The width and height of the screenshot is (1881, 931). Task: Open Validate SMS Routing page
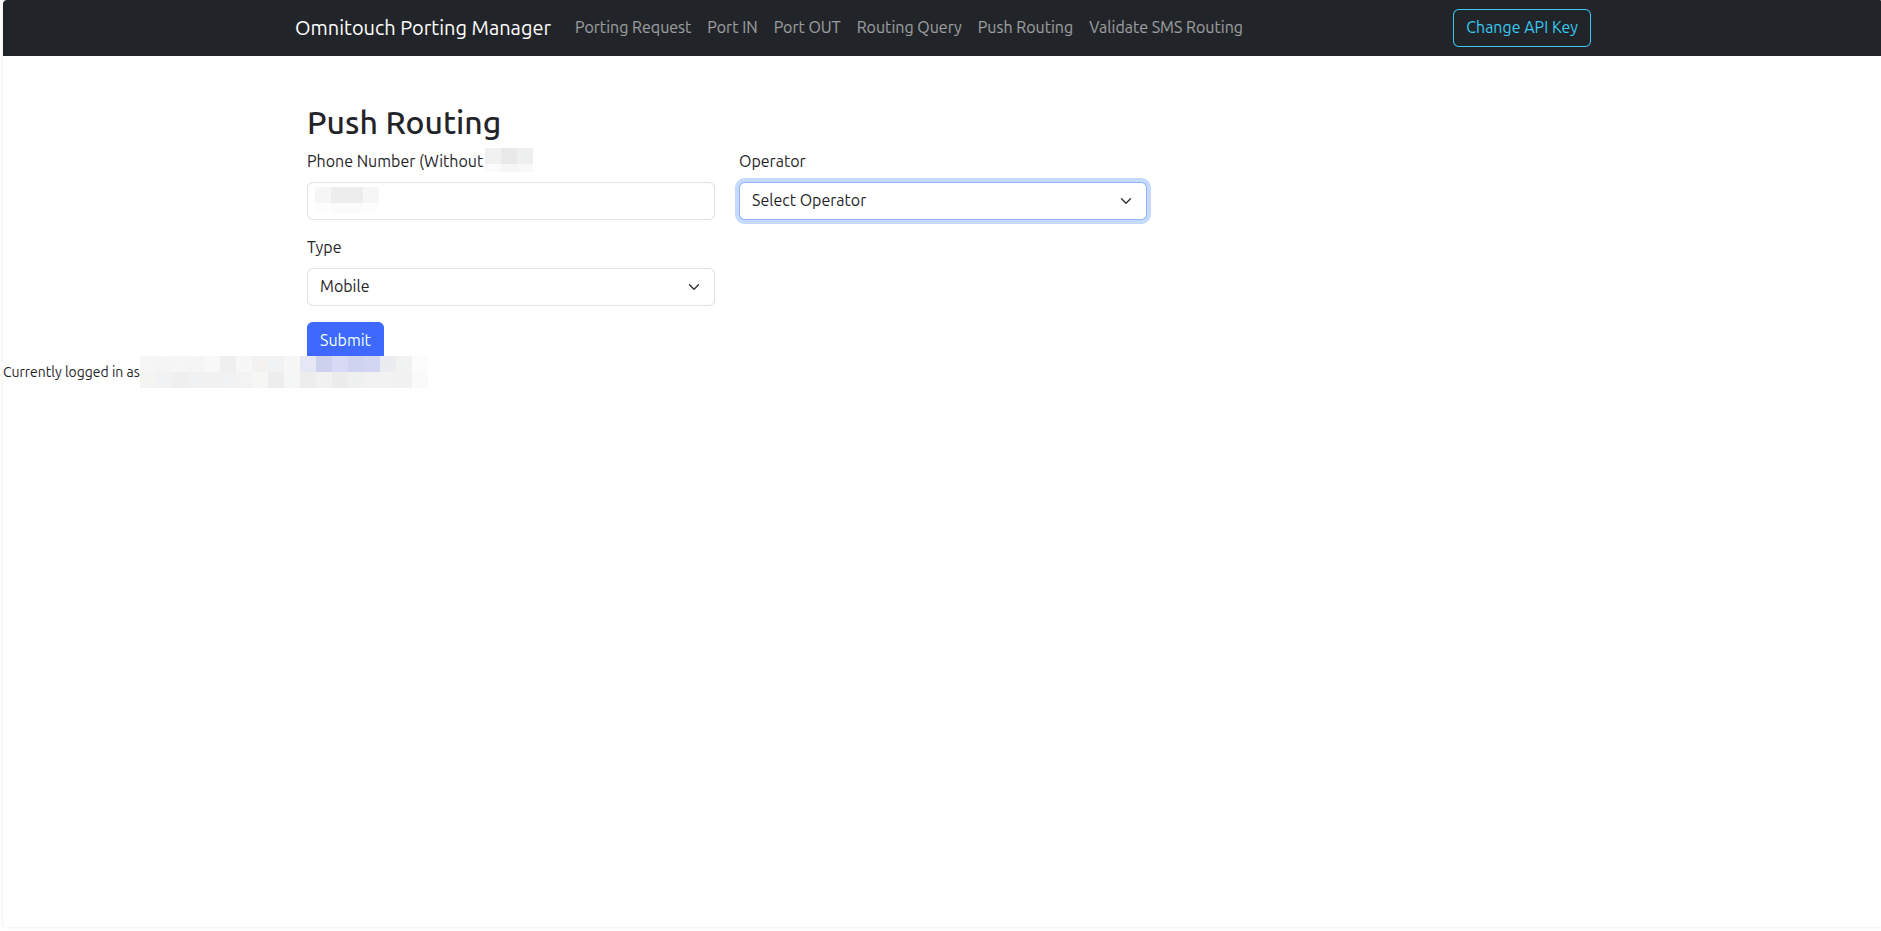[x=1166, y=28]
